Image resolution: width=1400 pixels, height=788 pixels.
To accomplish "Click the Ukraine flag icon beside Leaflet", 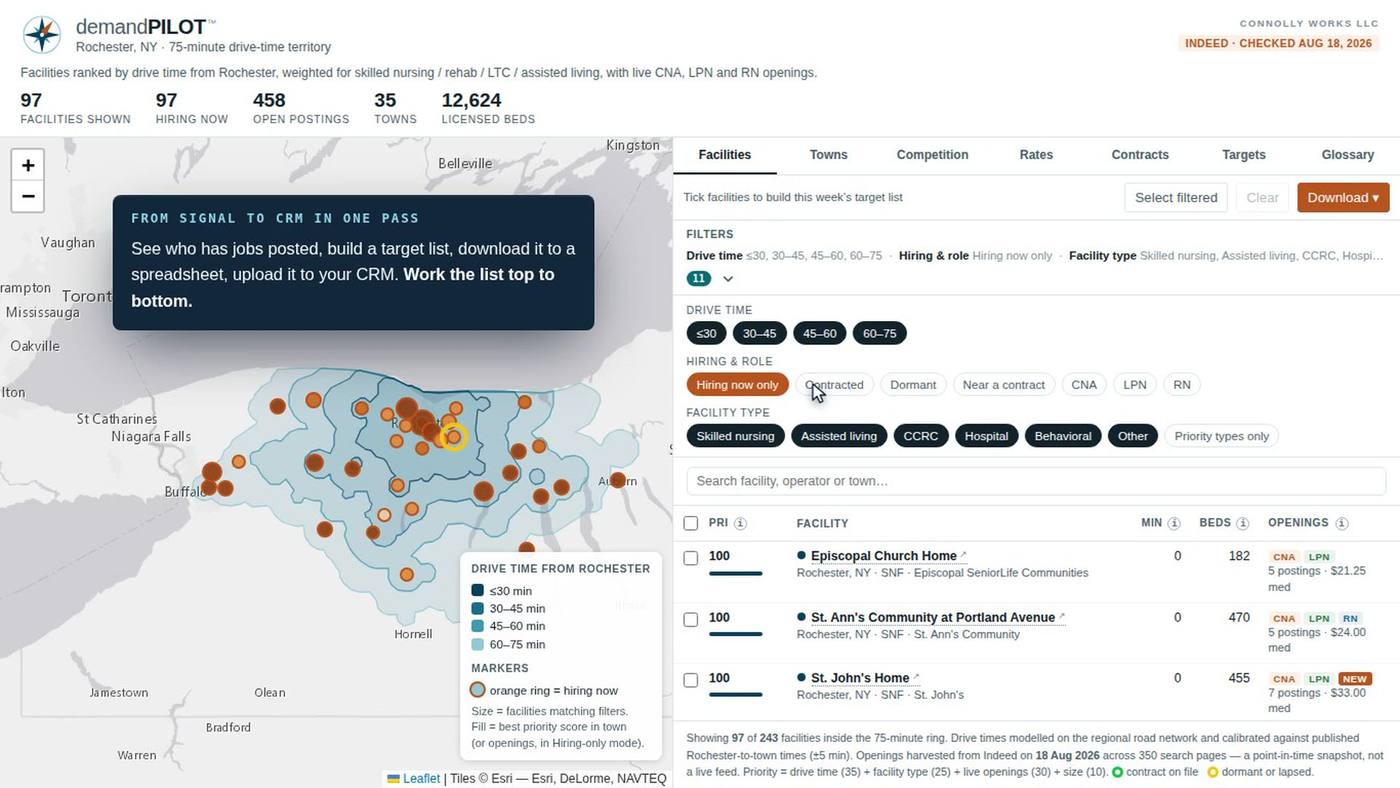I will [x=394, y=778].
